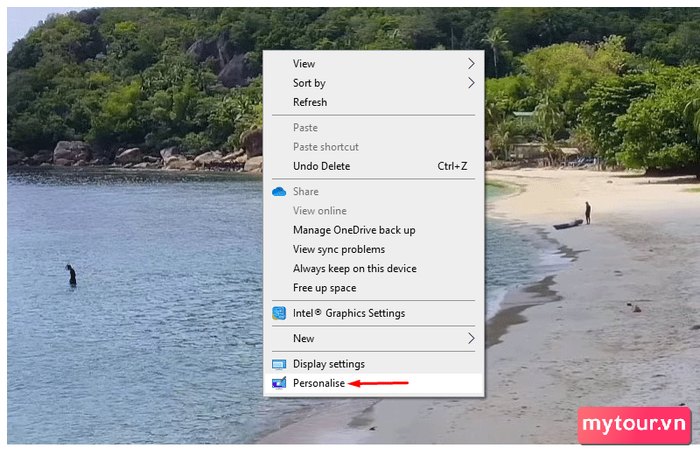Viewport: 700px width, 455px height.
Task: Choose Undo Delete in the menu
Action: coord(321,166)
